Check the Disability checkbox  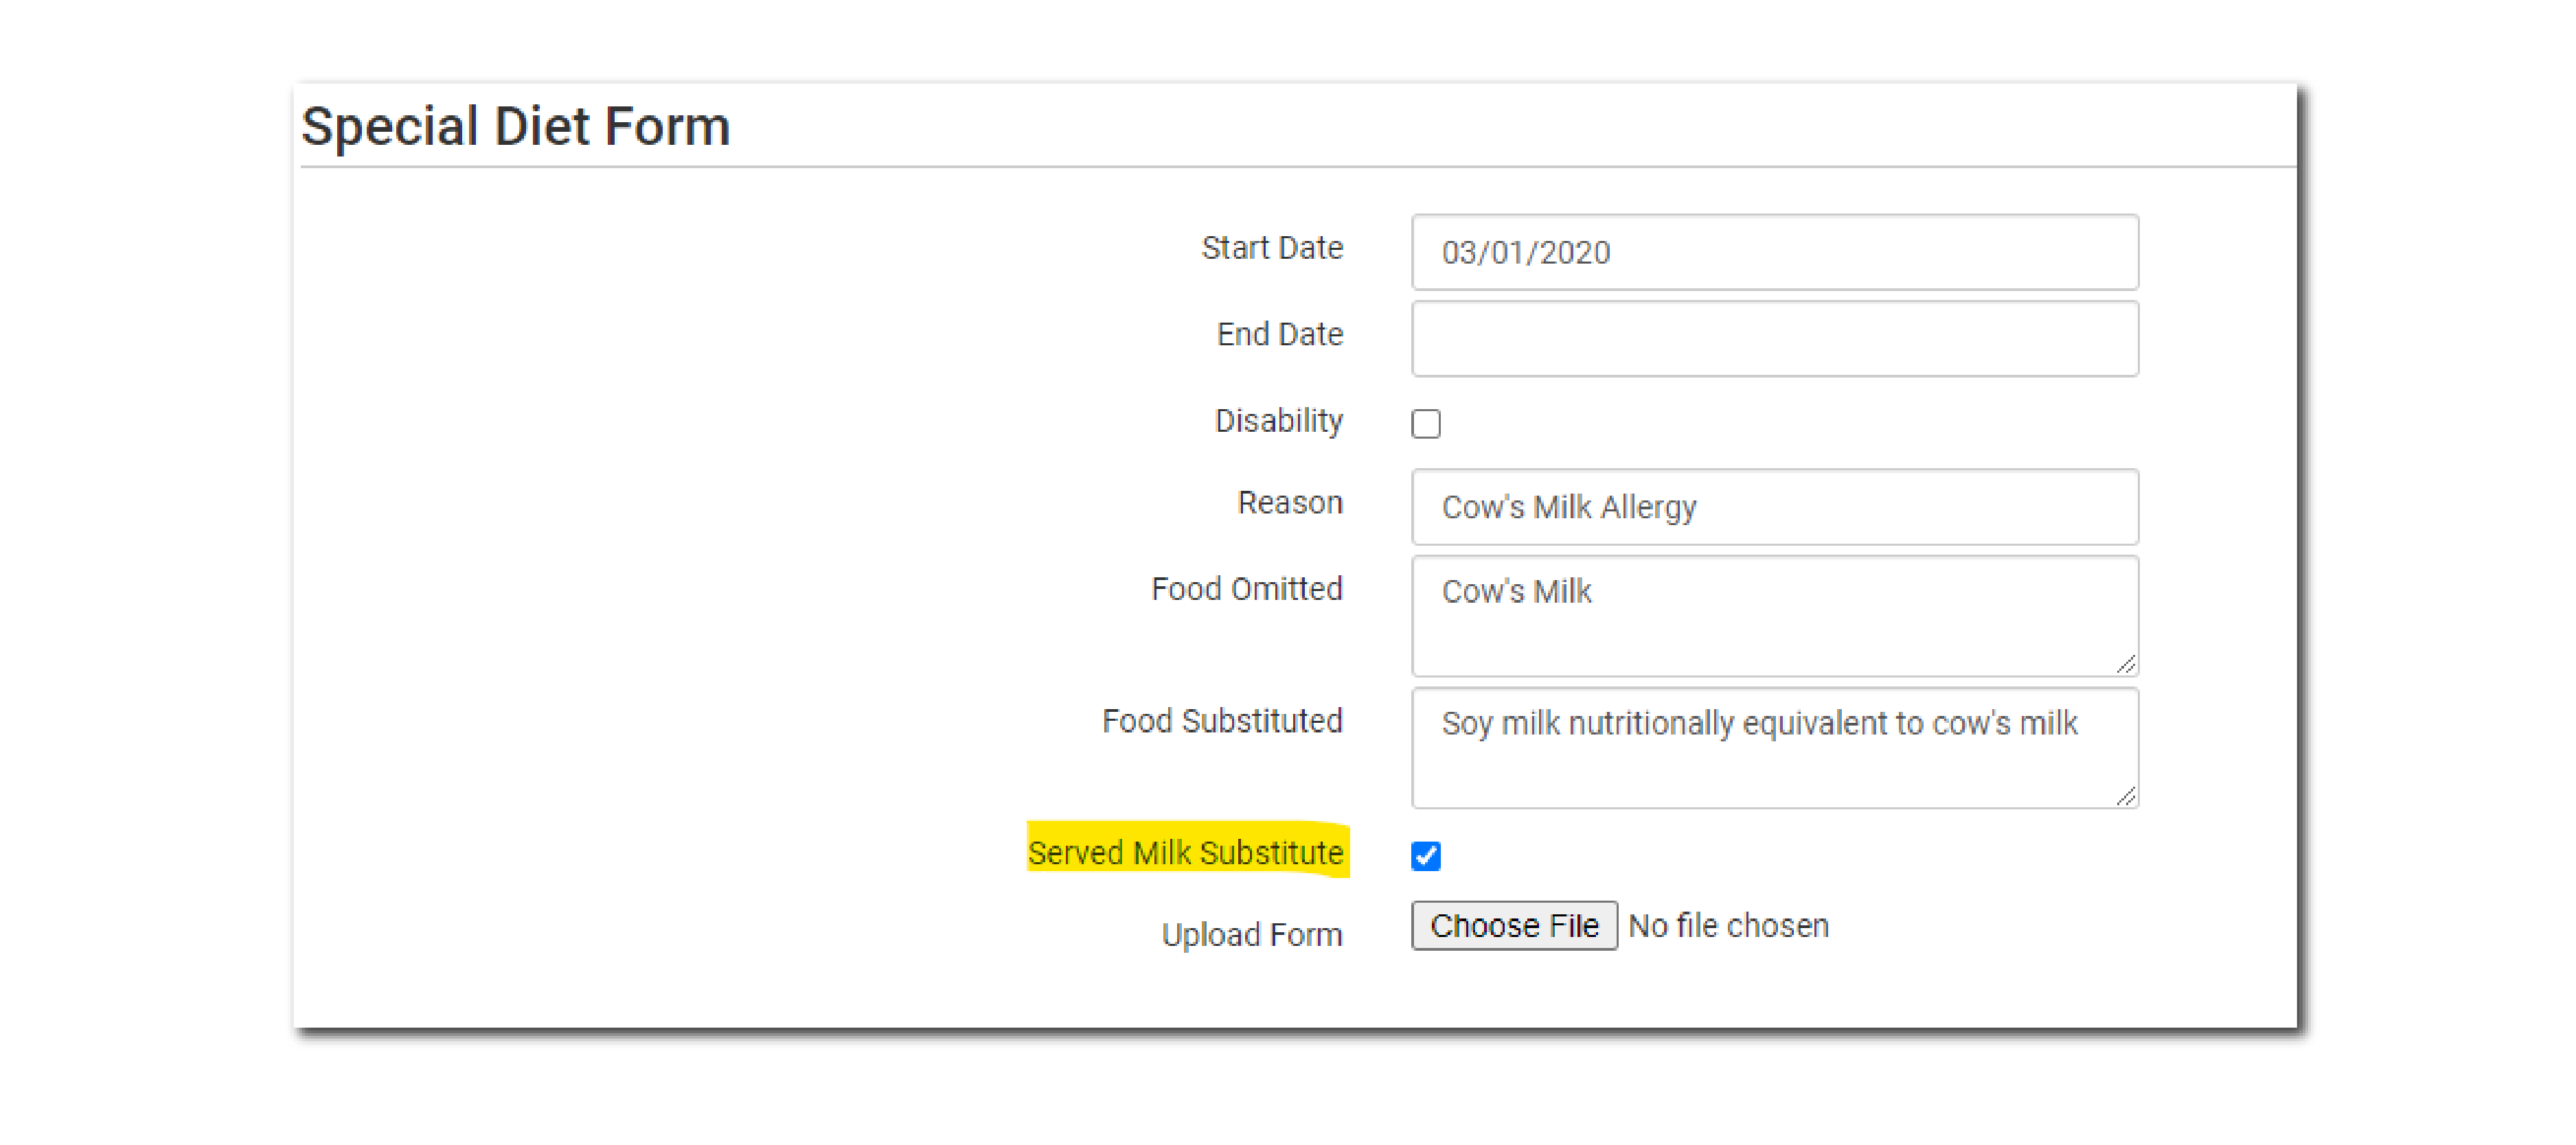[1425, 423]
